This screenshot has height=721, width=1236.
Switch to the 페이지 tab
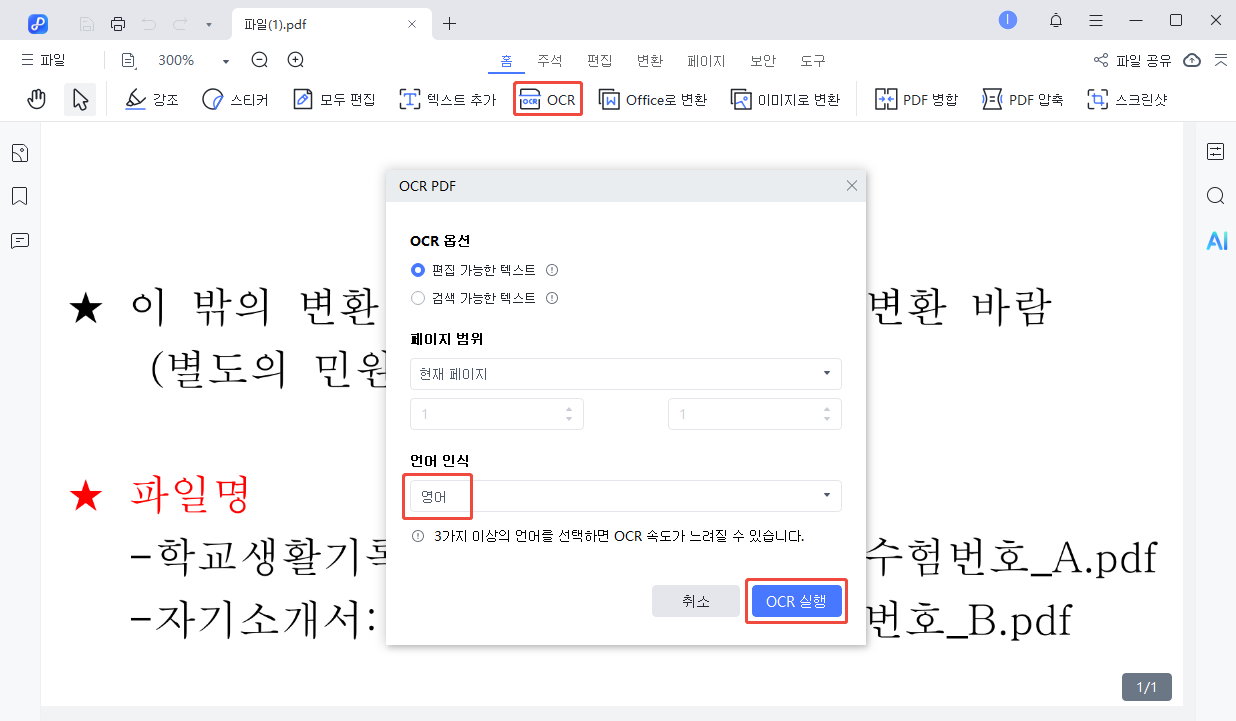tap(706, 60)
